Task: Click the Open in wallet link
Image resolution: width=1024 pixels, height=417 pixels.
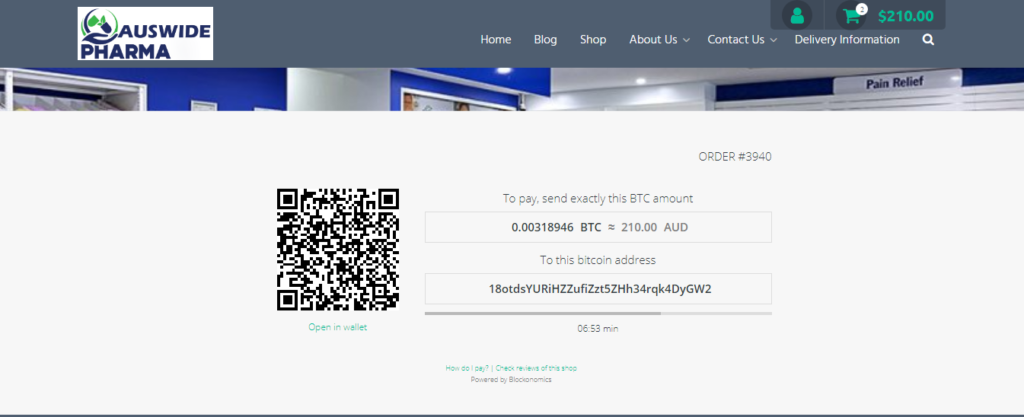Action: coord(337,327)
